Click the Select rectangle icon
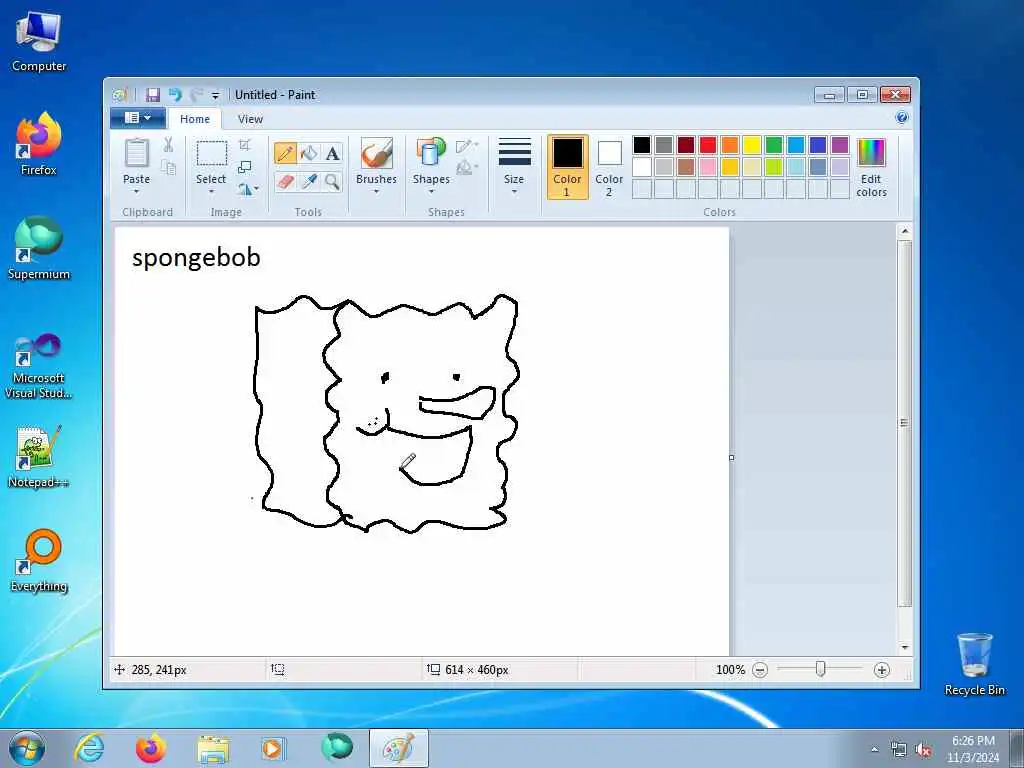This screenshot has height=768, width=1024. point(212,153)
